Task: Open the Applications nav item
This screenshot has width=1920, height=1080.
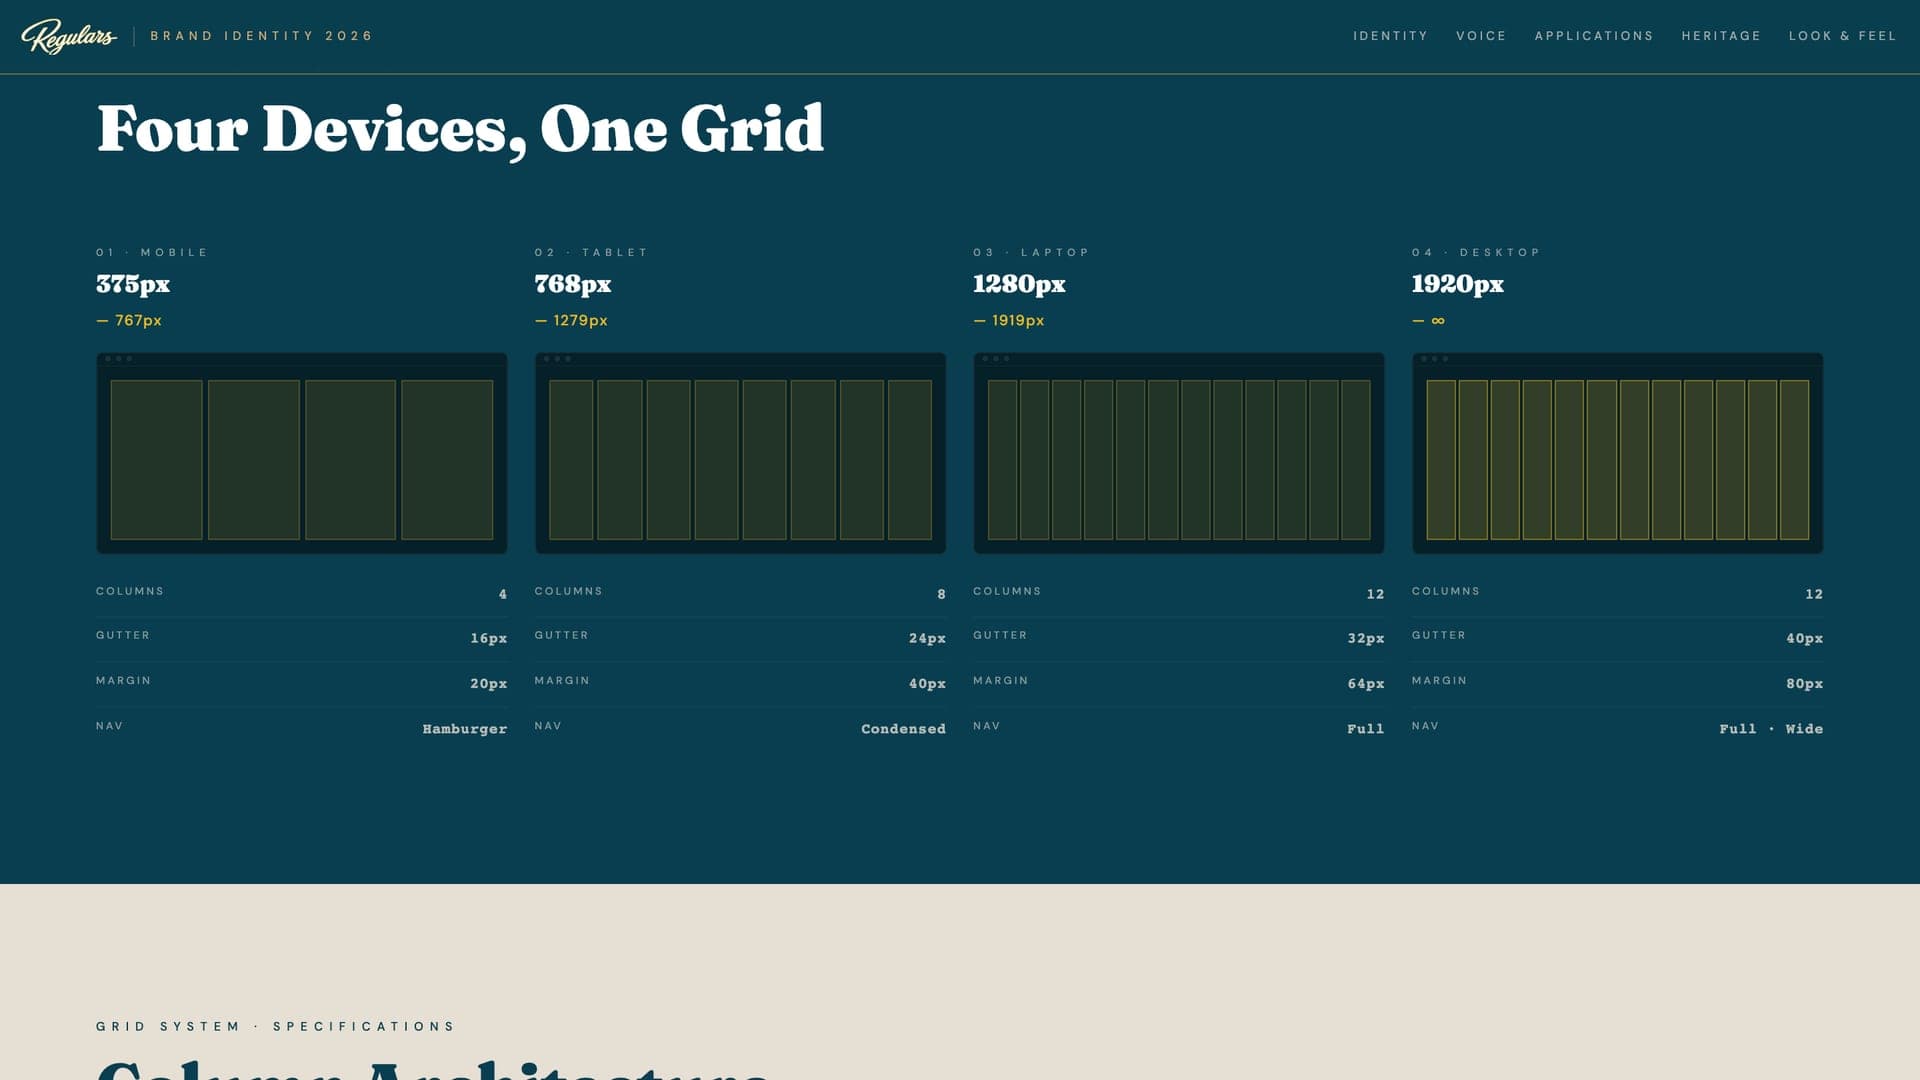Action: coord(1594,36)
